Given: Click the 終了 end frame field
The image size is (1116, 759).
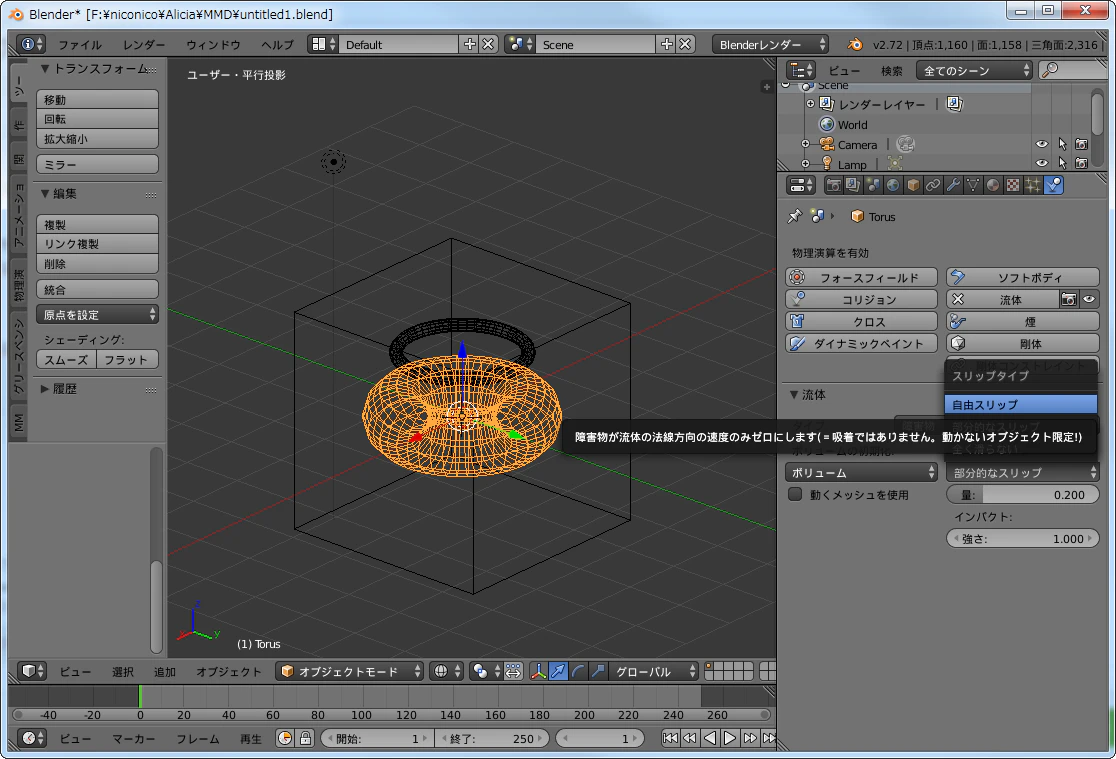Looking at the screenshot, I should pos(492,738).
